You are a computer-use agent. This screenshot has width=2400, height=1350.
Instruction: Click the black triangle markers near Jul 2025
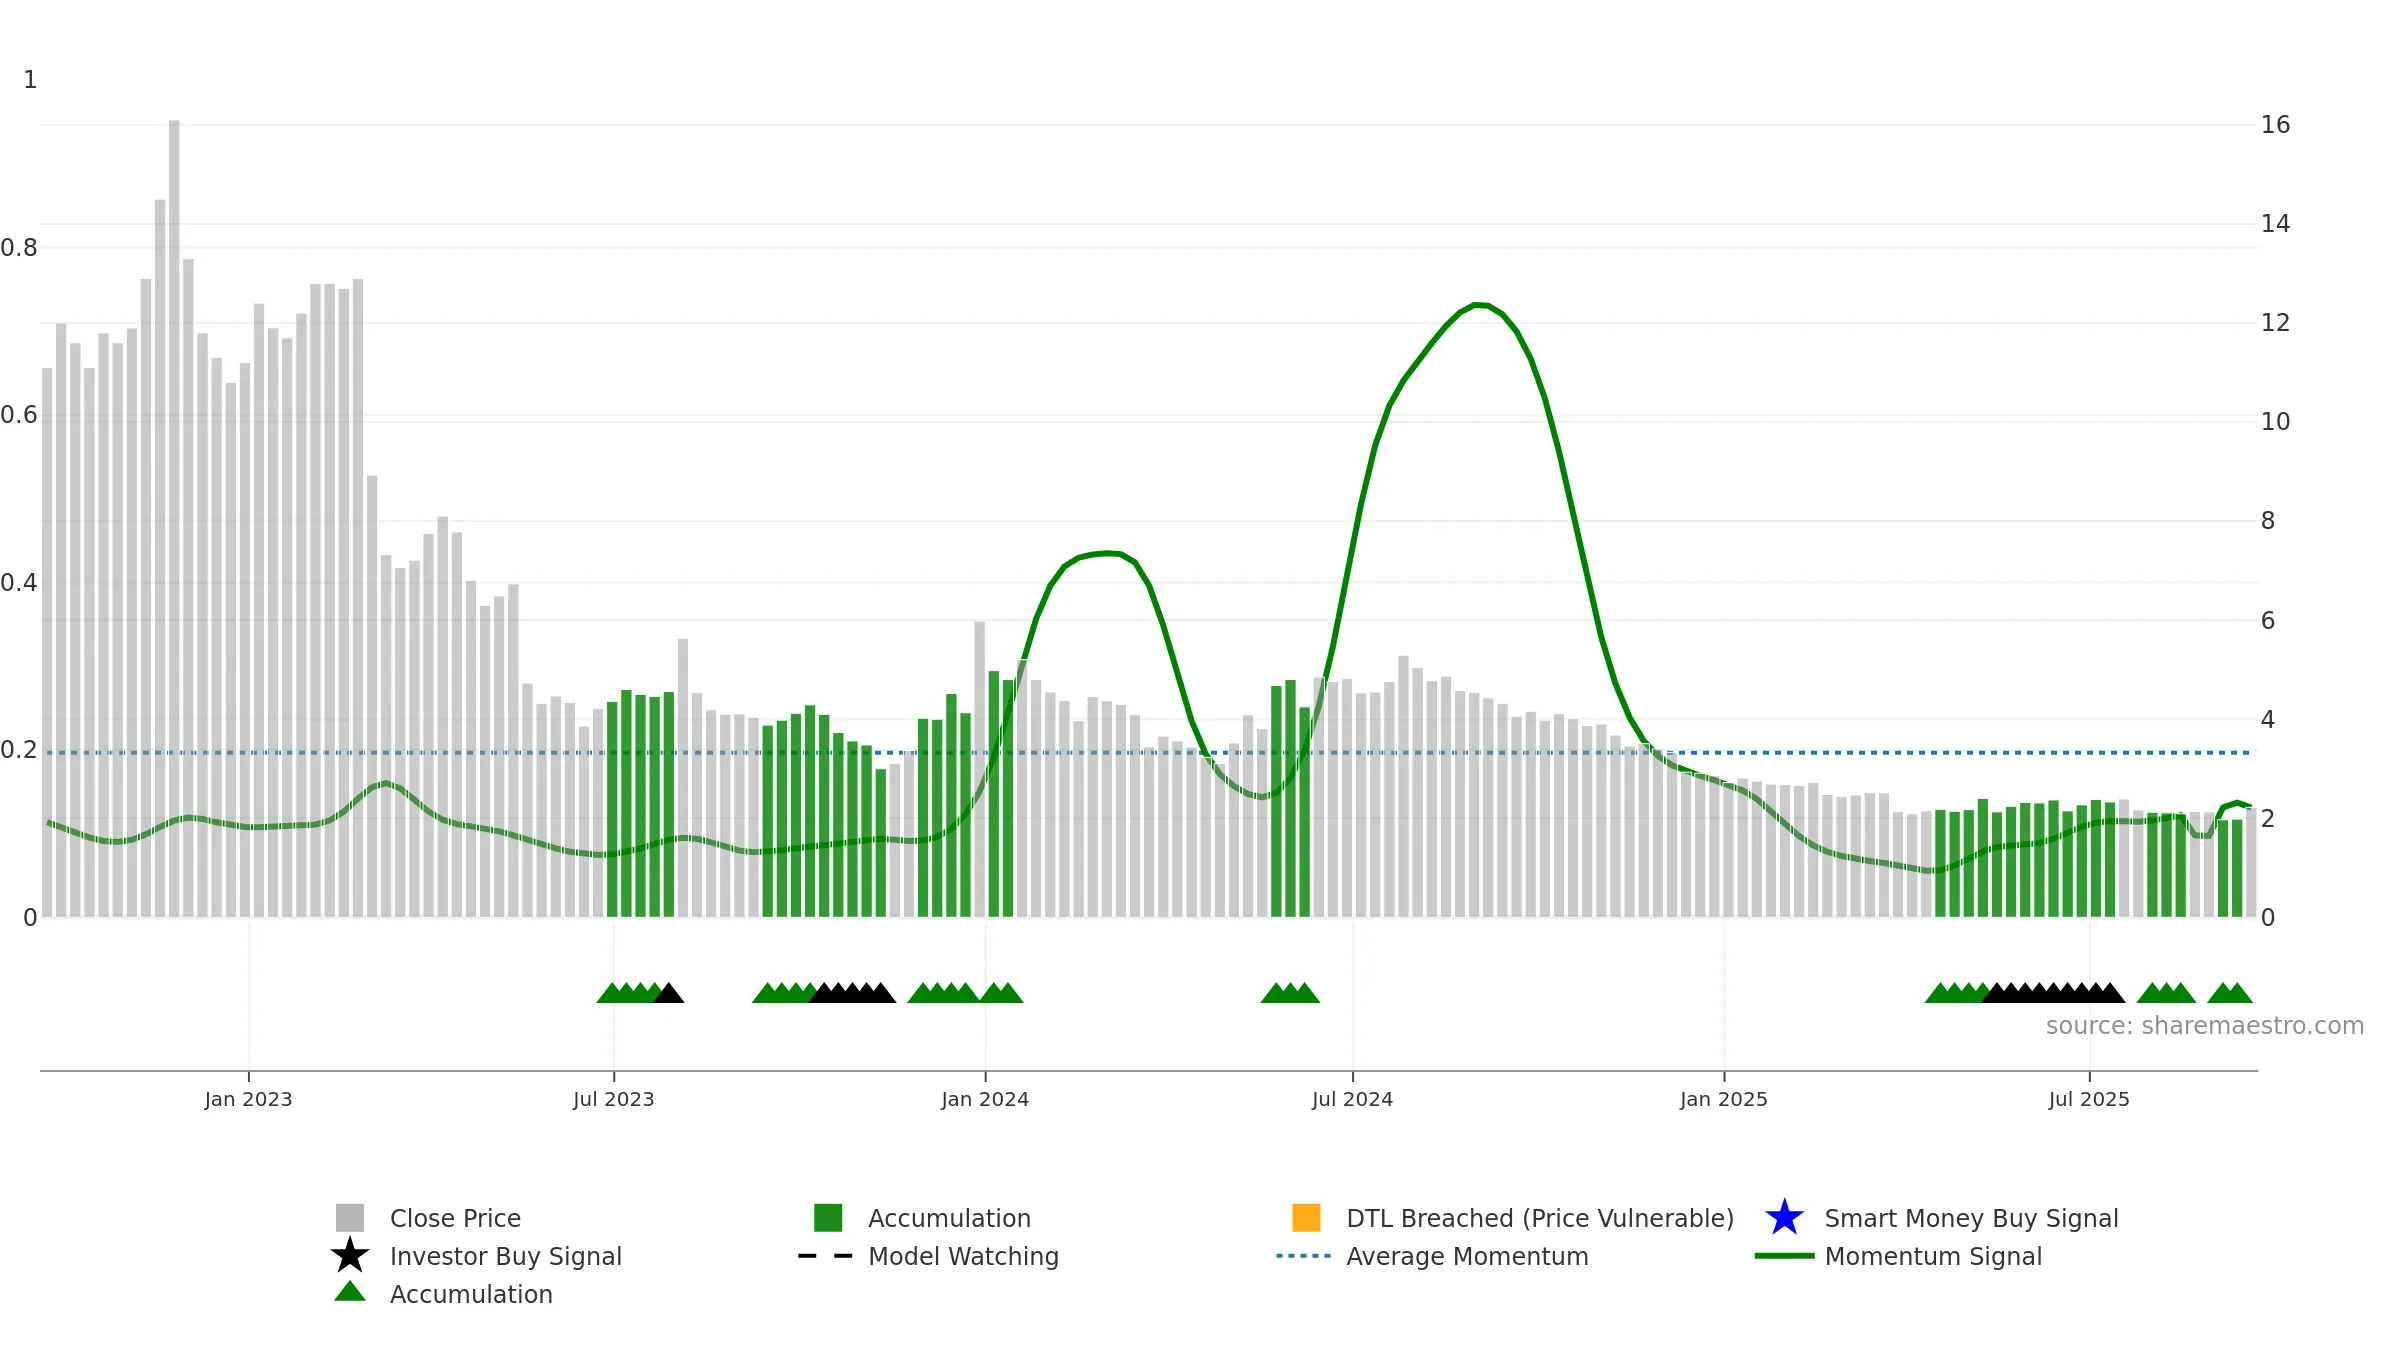pyautogui.click(x=2054, y=993)
